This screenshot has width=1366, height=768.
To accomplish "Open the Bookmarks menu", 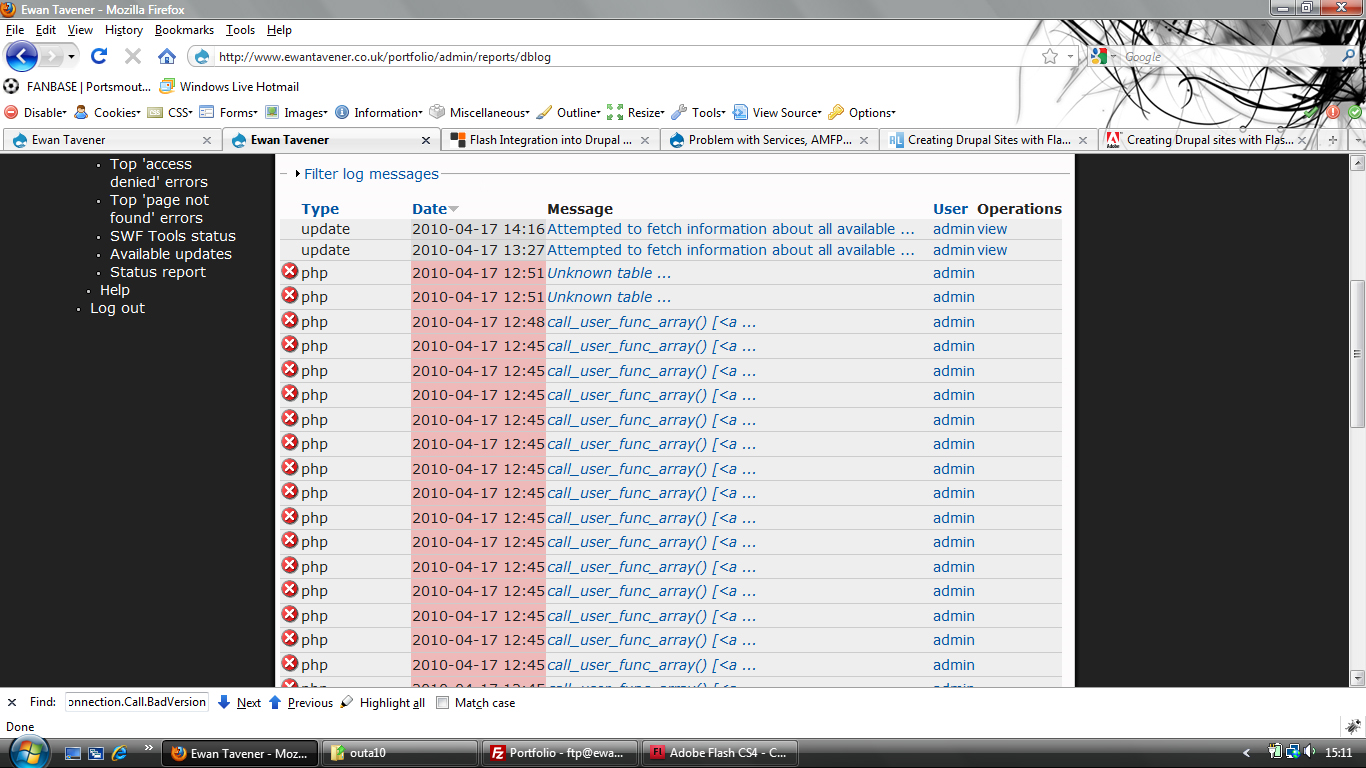I will [184, 30].
